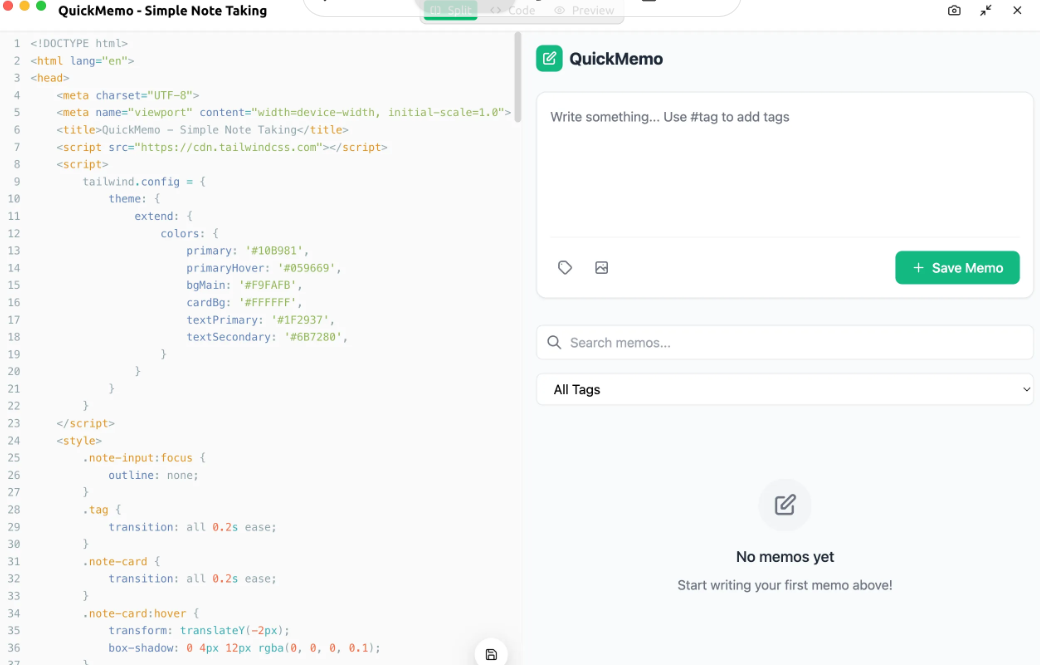
Task: Click the collapse arrows icon
Action: (986, 11)
